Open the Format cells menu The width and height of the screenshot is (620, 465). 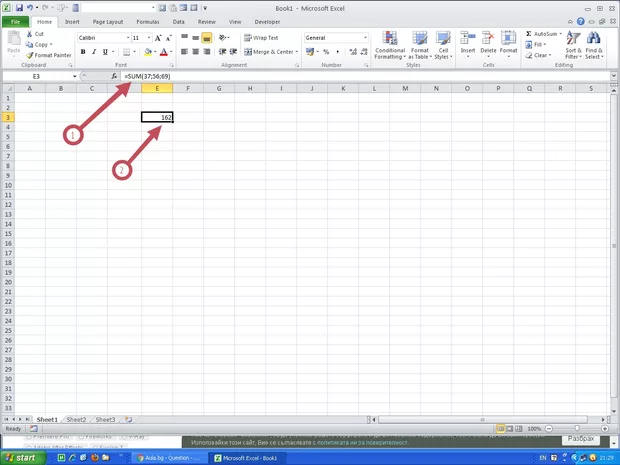508,45
